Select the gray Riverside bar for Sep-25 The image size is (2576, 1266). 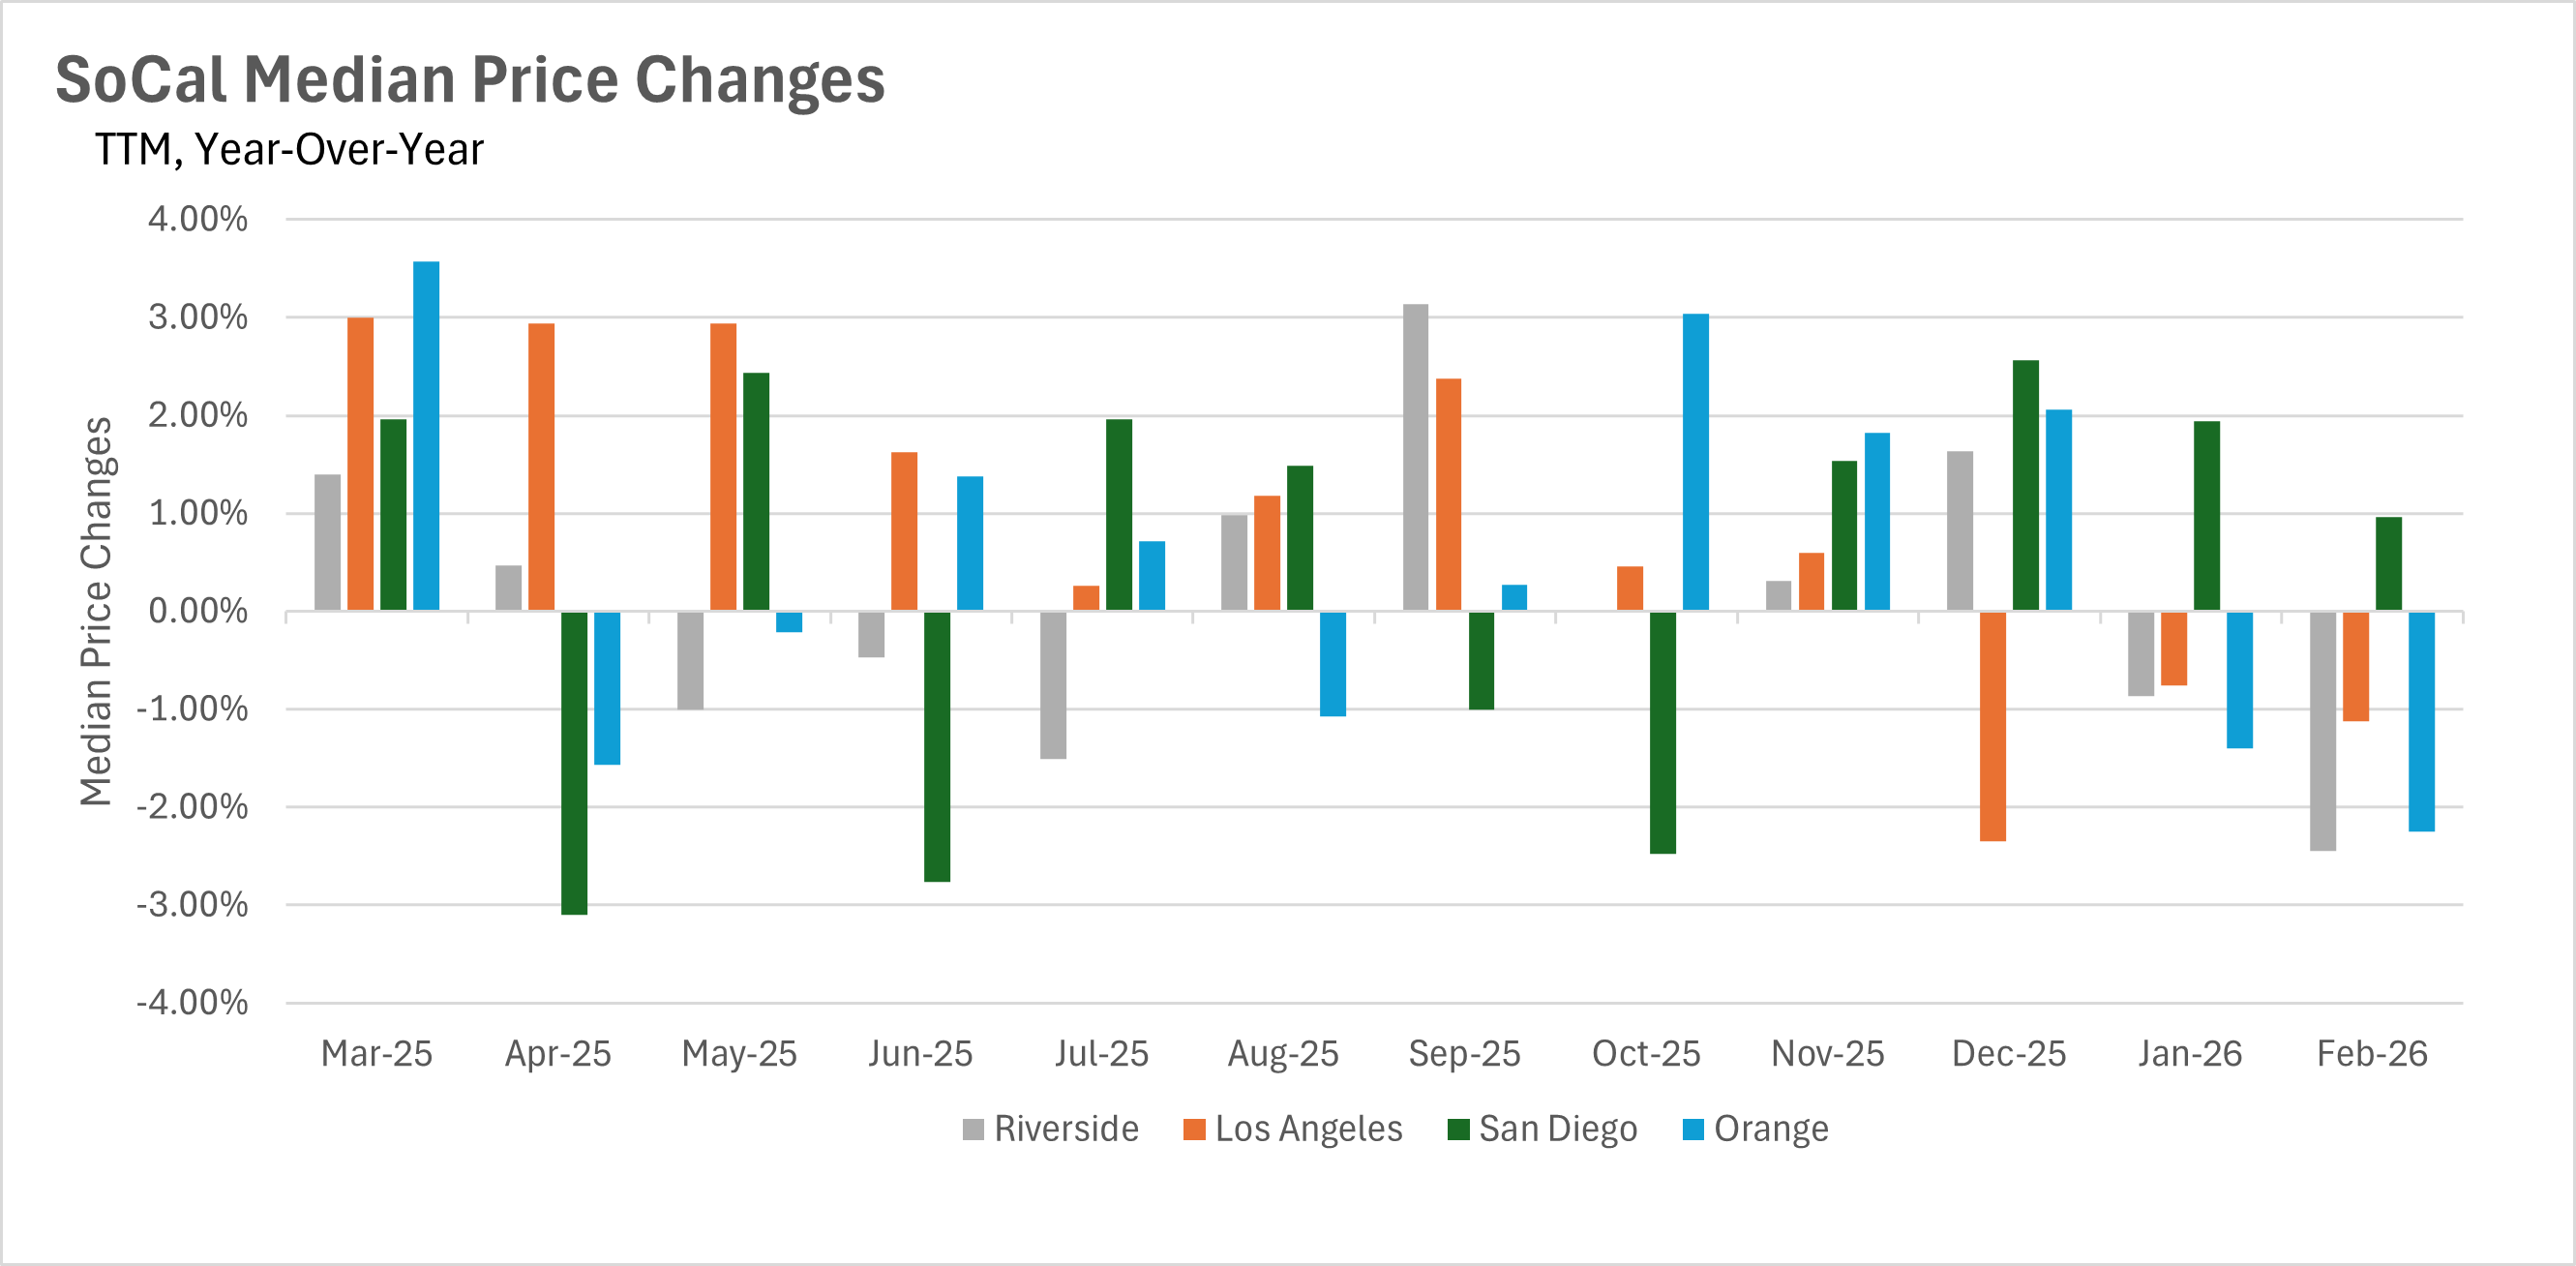tap(1415, 457)
